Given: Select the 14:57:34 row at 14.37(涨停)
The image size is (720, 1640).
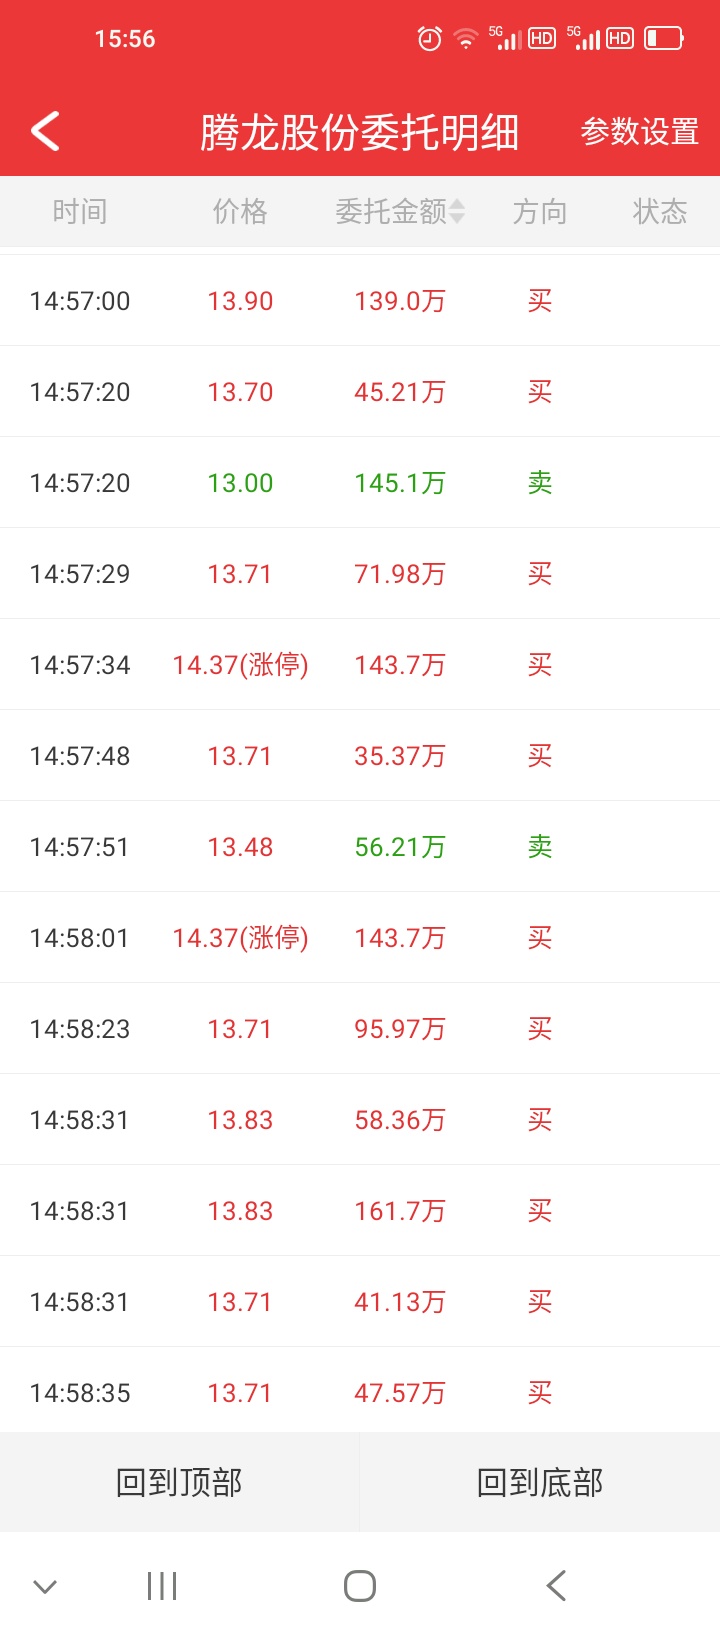Looking at the screenshot, I should click(360, 665).
